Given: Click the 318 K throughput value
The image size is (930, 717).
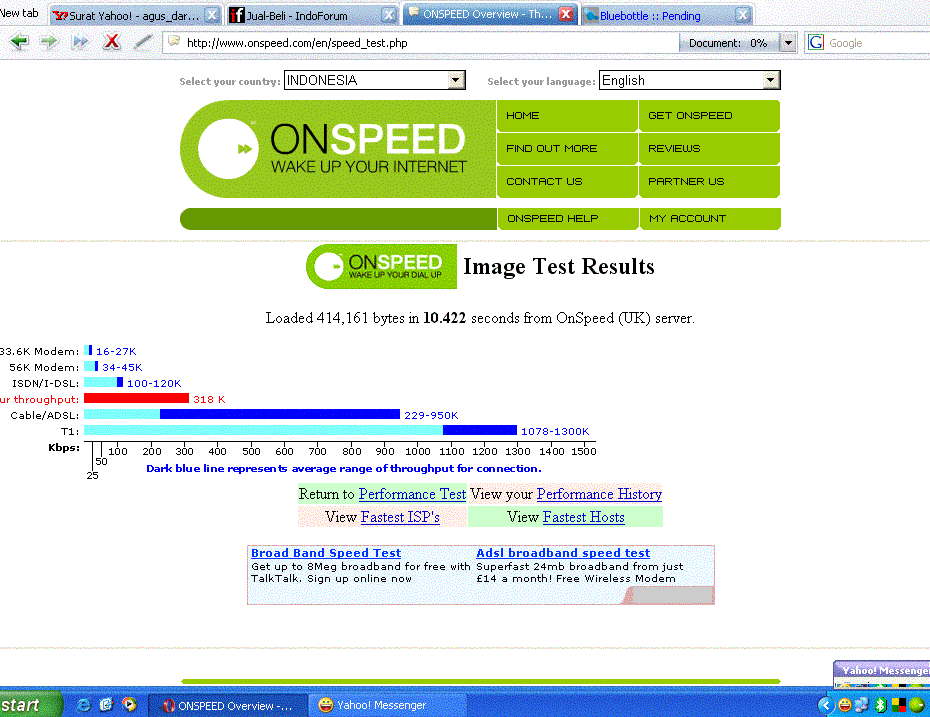Looking at the screenshot, I should 209,399.
